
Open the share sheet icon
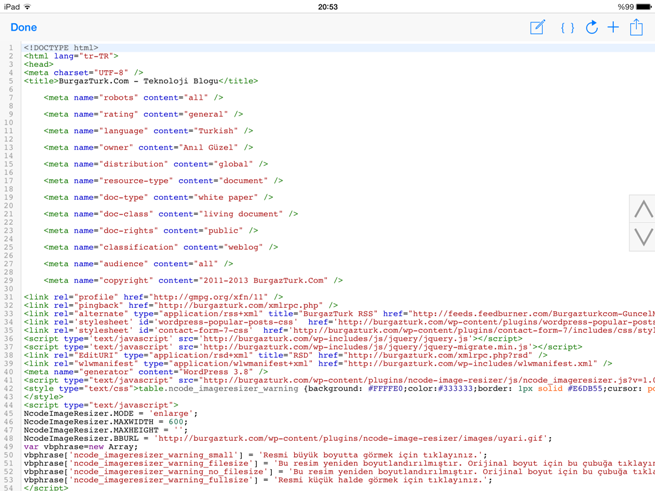click(636, 27)
